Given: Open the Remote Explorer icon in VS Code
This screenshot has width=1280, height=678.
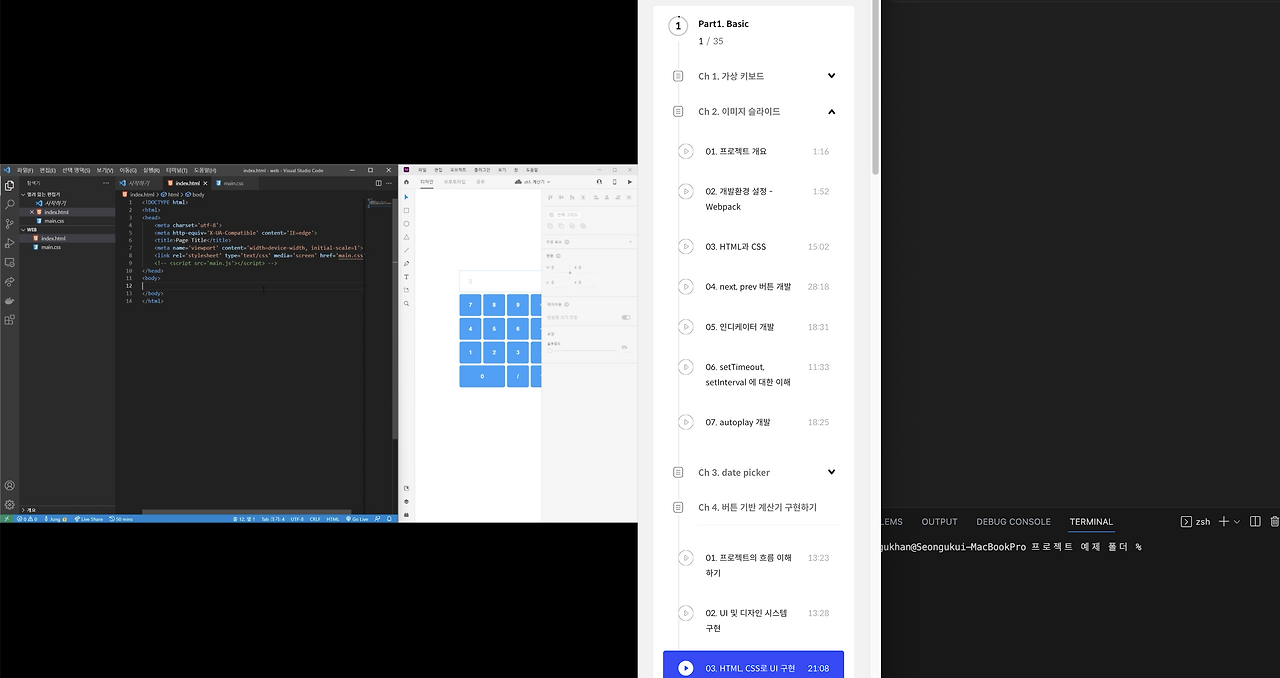Looking at the screenshot, I should pyautogui.click(x=9, y=262).
